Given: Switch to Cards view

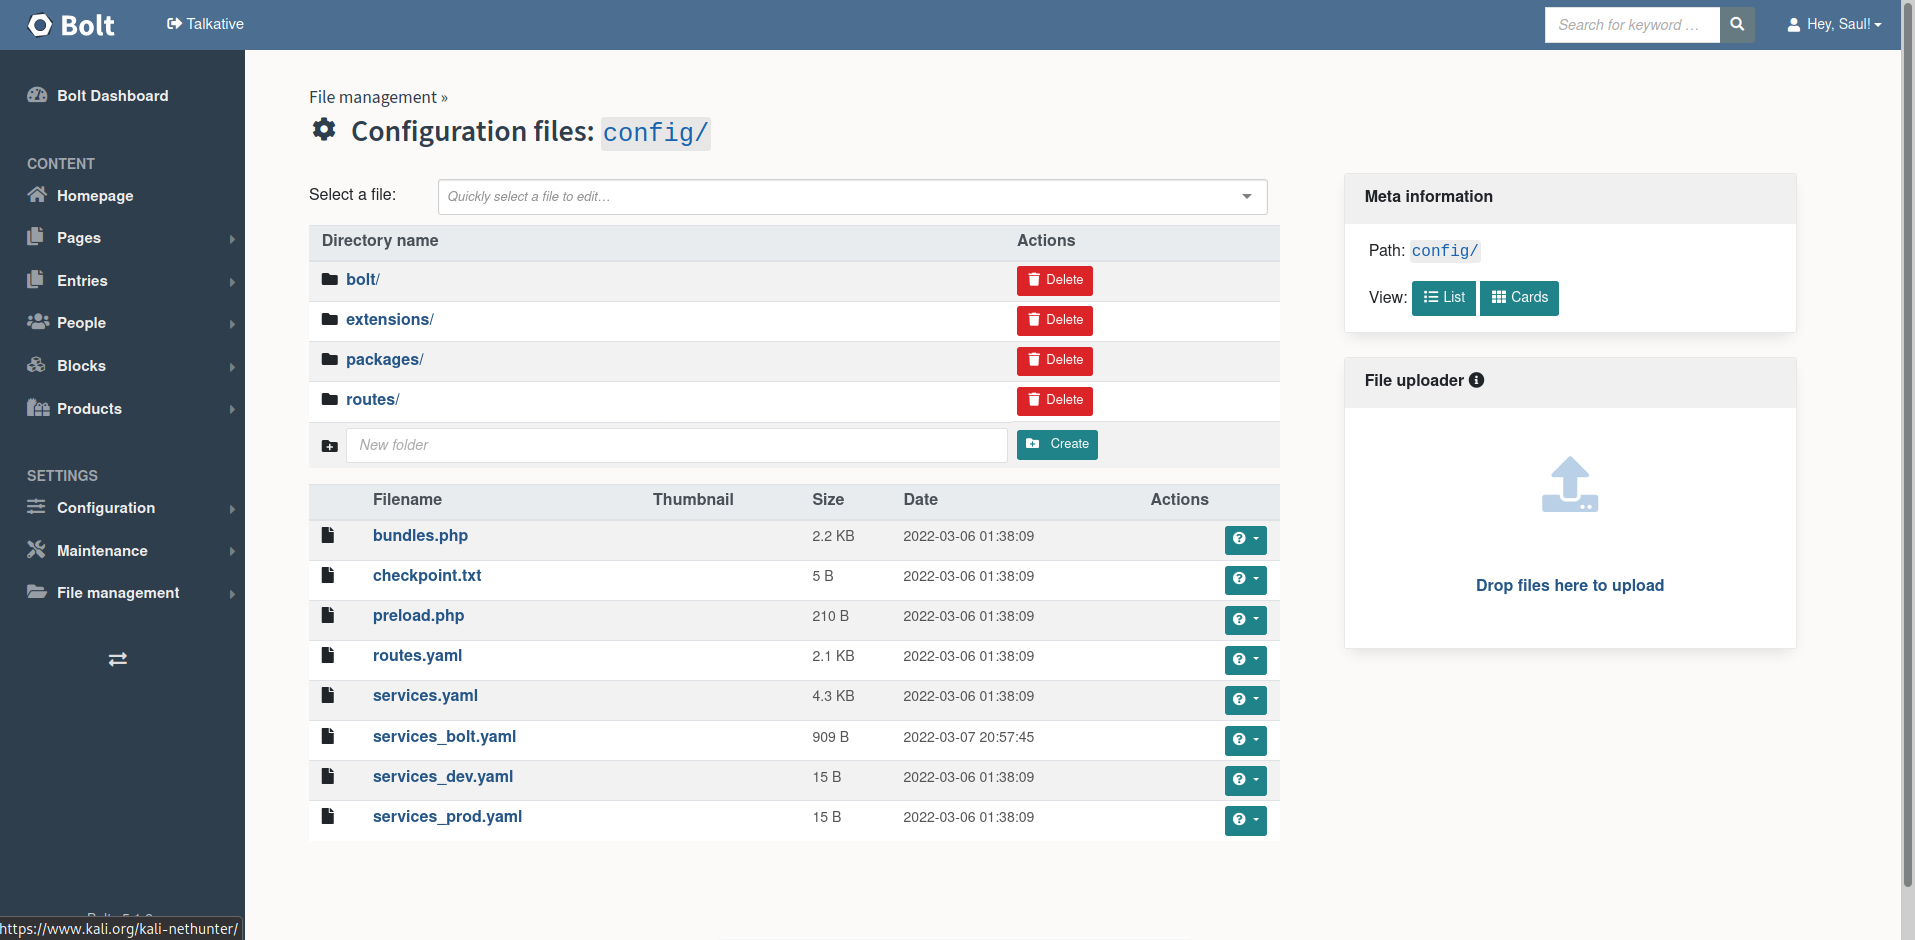Looking at the screenshot, I should (1519, 298).
